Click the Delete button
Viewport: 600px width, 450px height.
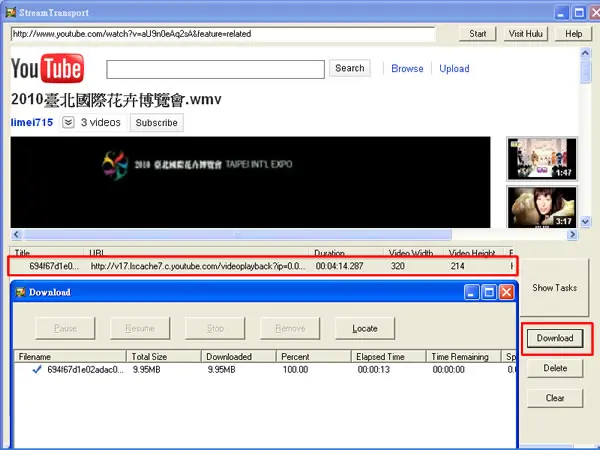[555, 368]
